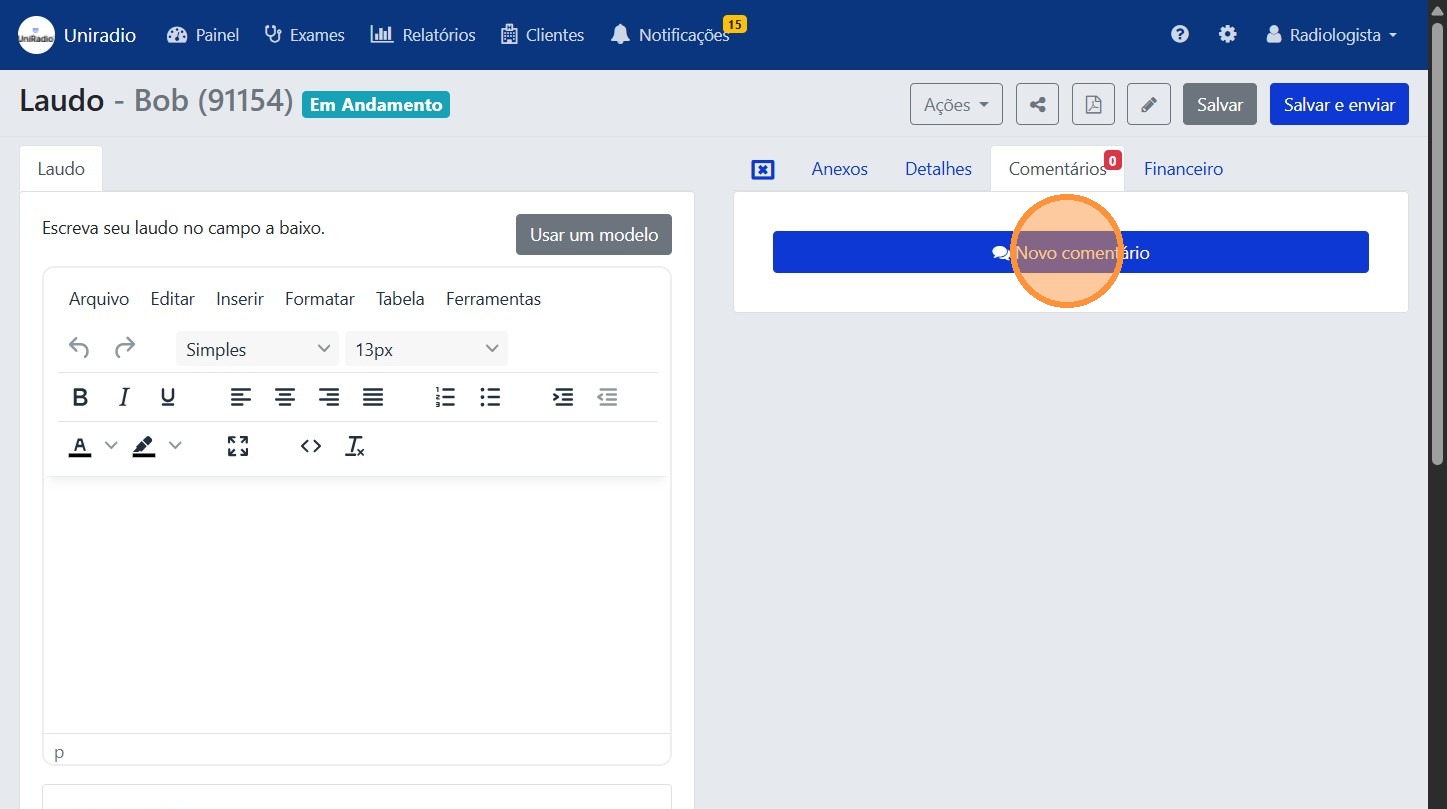Click the Usar um modelo button
The image size is (1447, 809).
pos(593,235)
